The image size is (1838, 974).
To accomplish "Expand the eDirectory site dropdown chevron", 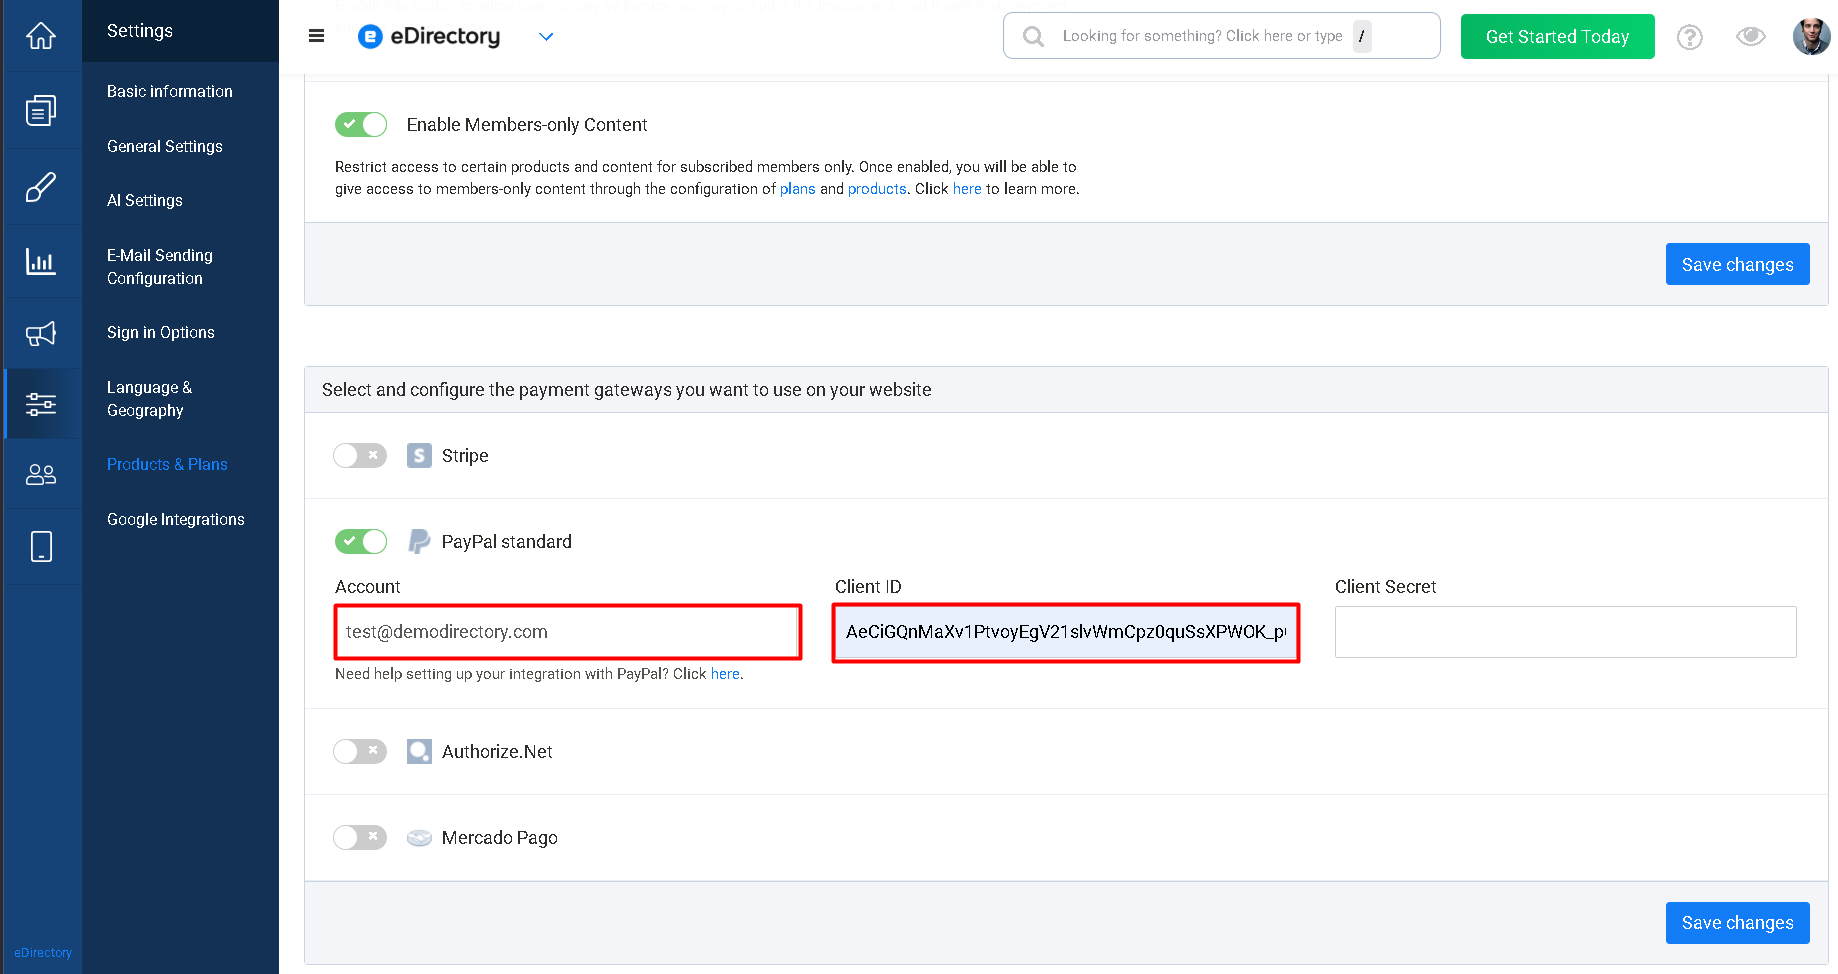I will pyautogui.click(x=546, y=37).
